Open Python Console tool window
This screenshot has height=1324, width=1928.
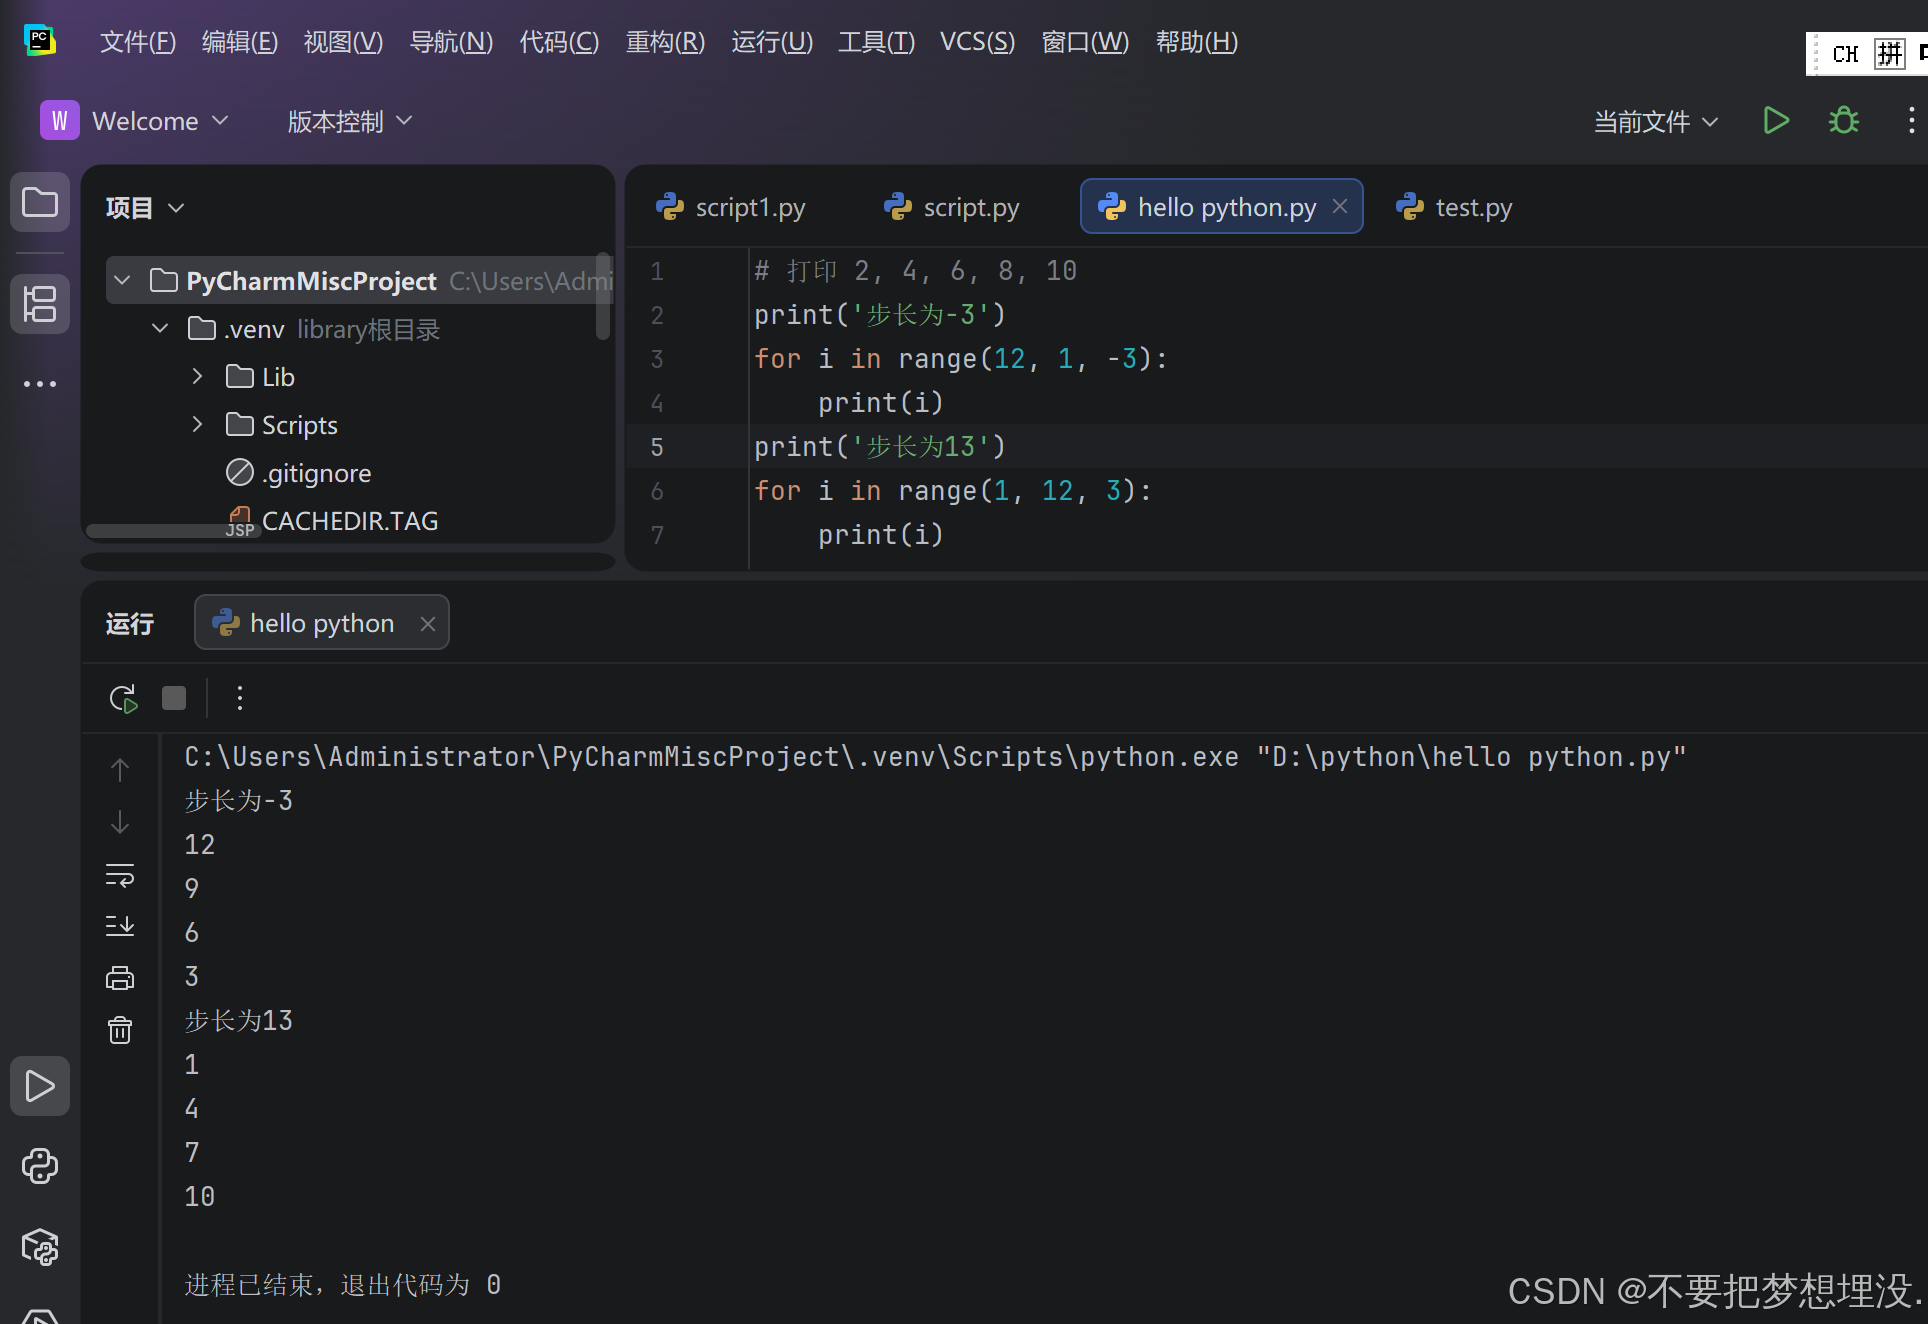(40, 1166)
